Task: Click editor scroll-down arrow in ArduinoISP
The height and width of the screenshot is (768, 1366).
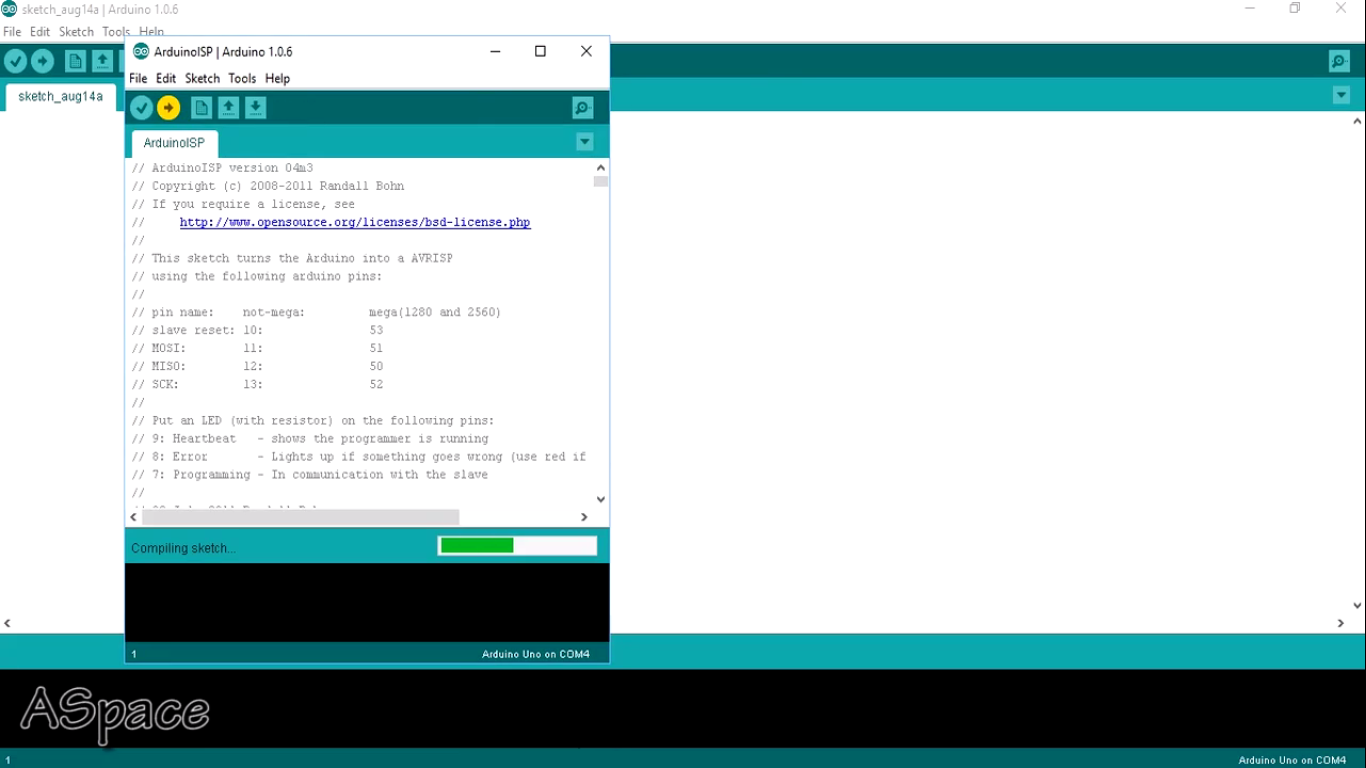Action: 601,499
